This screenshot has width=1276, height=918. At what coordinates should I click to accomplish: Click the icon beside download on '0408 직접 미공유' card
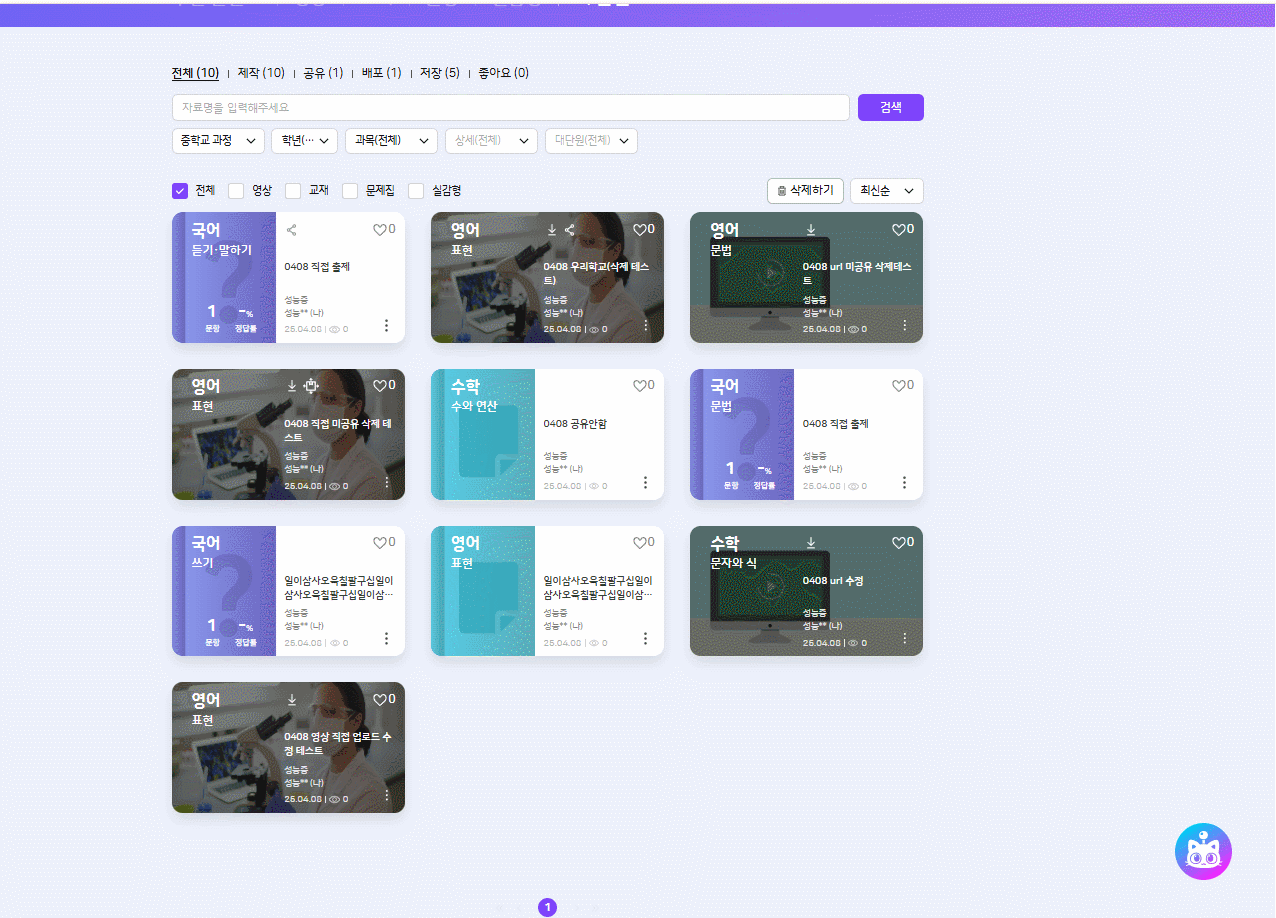[310, 386]
